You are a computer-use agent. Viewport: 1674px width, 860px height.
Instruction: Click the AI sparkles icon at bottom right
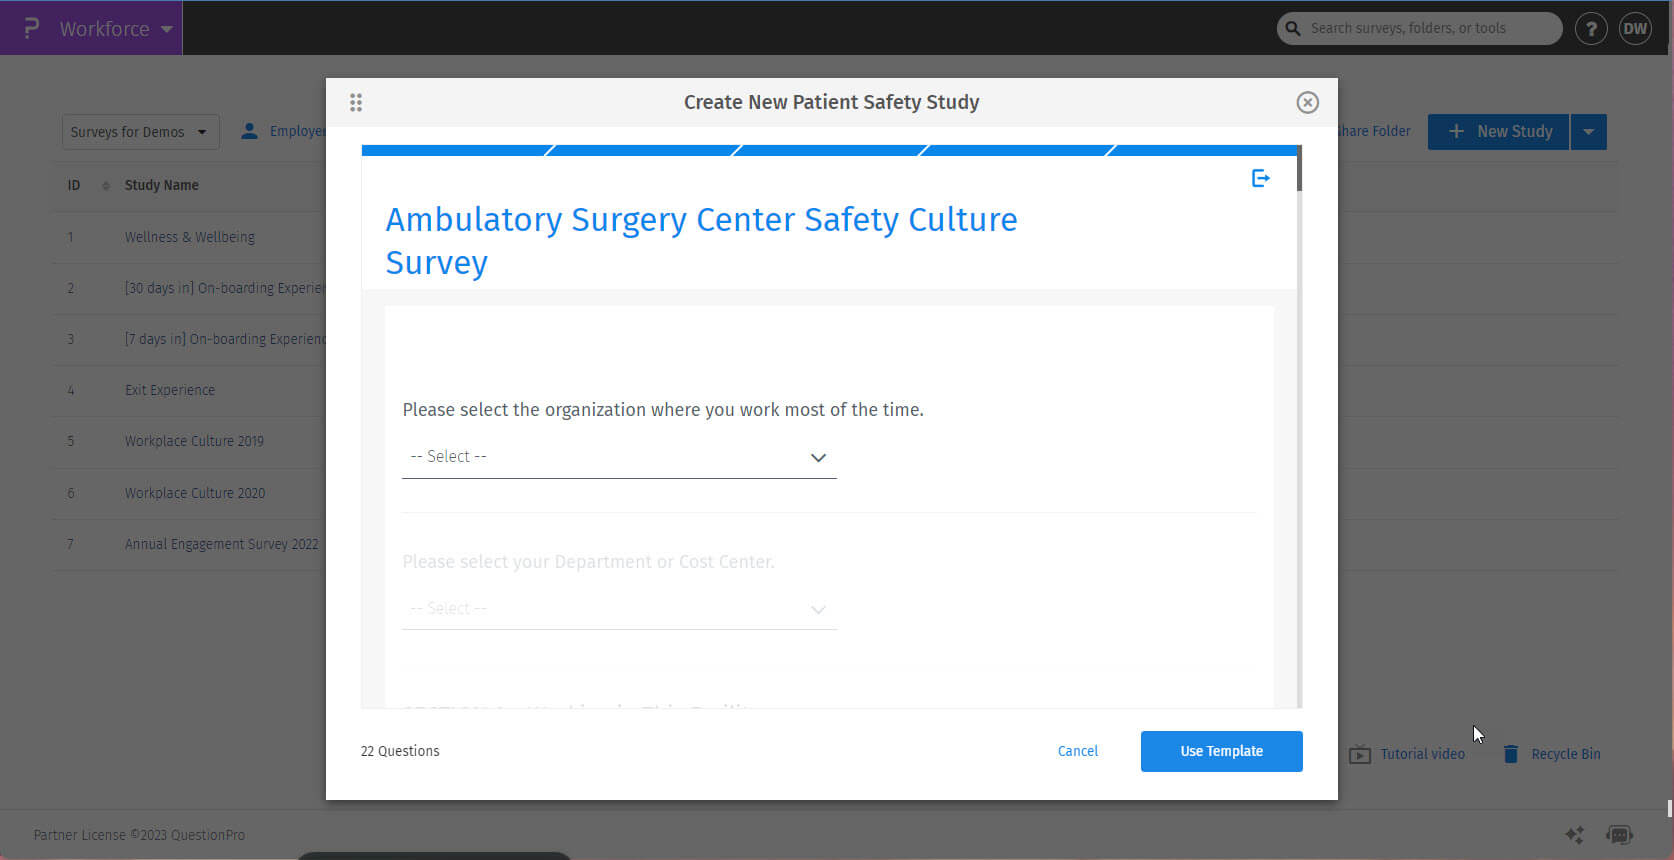pyautogui.click(x=1575, y=835)
